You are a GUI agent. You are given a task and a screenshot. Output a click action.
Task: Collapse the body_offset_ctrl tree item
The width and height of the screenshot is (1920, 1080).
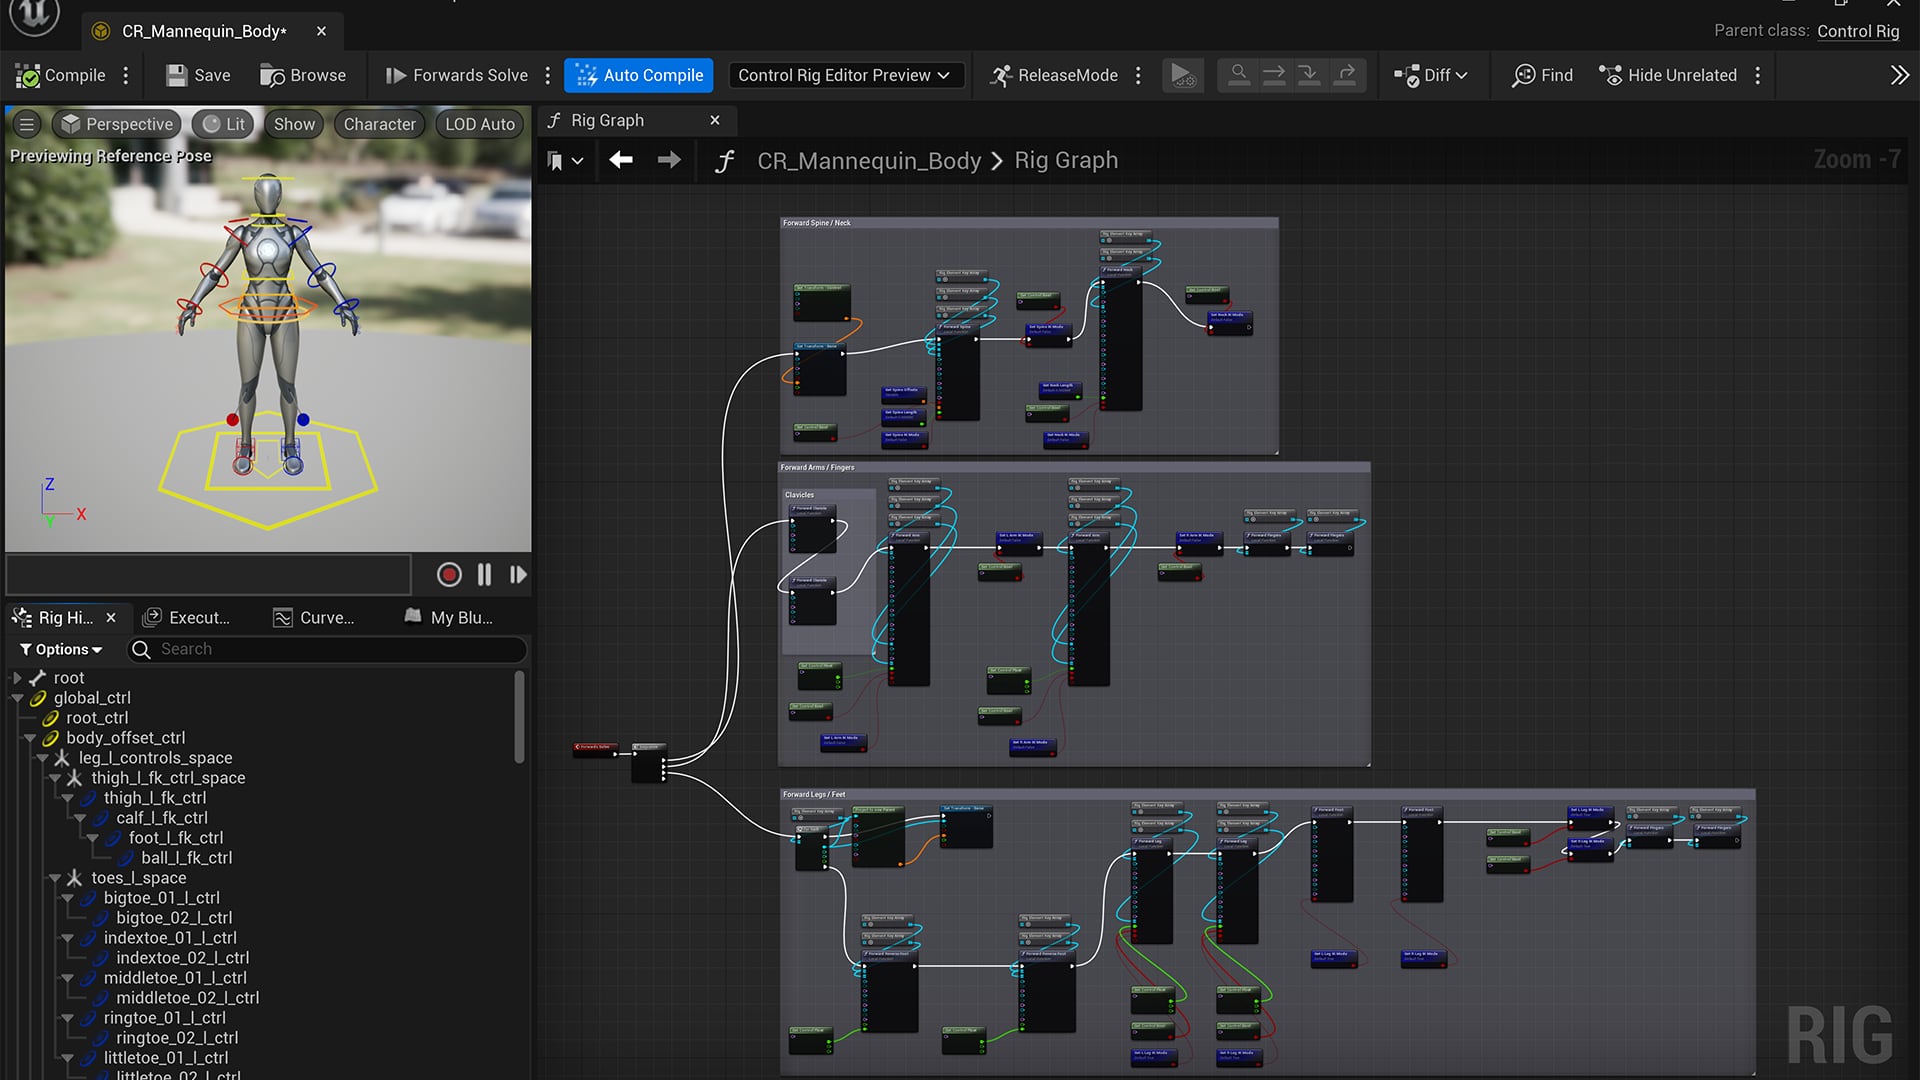30,738
